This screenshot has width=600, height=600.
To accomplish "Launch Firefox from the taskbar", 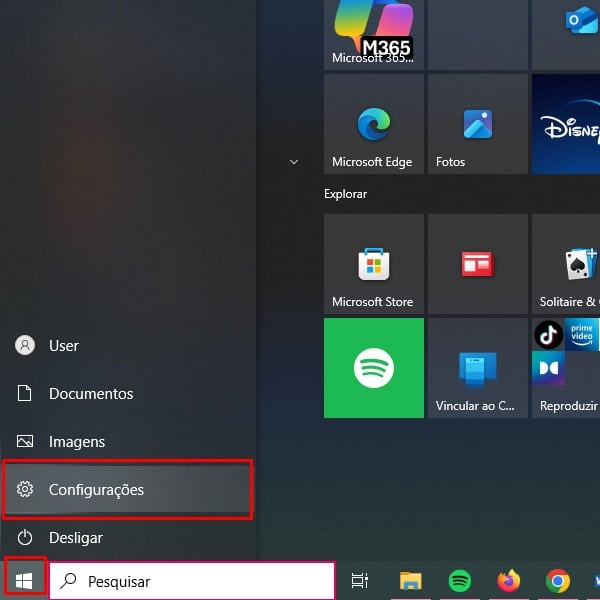I will click(509, 581).
